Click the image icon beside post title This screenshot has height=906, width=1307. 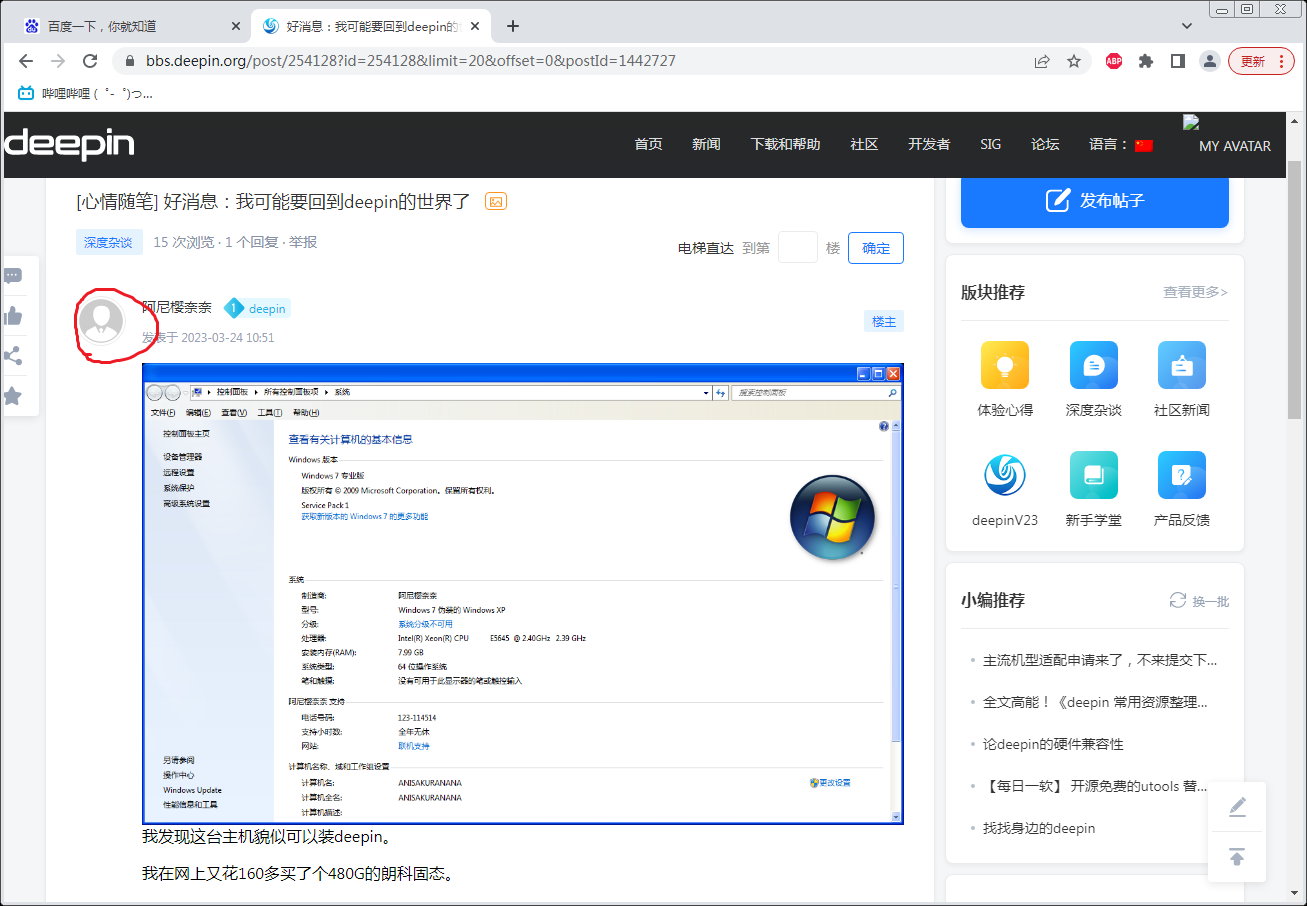pos(496,201)
